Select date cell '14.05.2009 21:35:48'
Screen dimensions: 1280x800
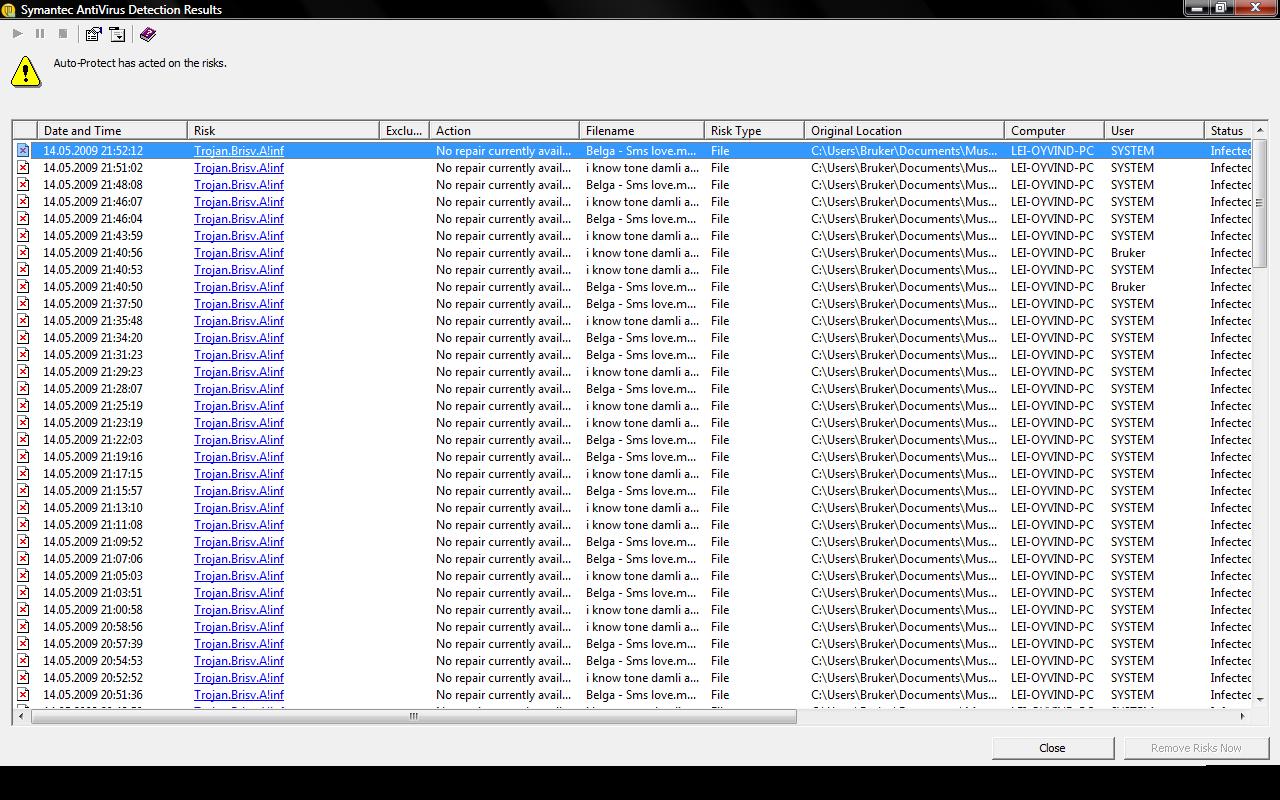coord(93,321)
